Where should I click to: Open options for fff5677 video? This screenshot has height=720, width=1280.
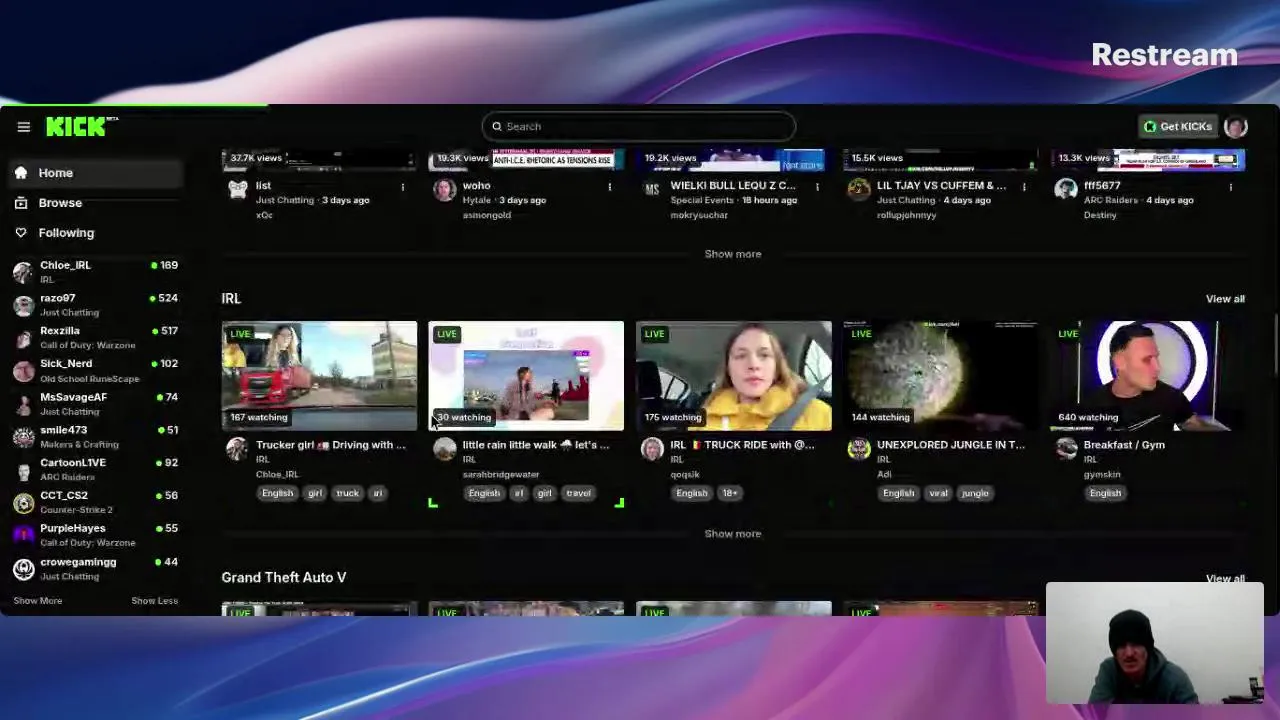pyautogui.click(x=1231, y=187)
